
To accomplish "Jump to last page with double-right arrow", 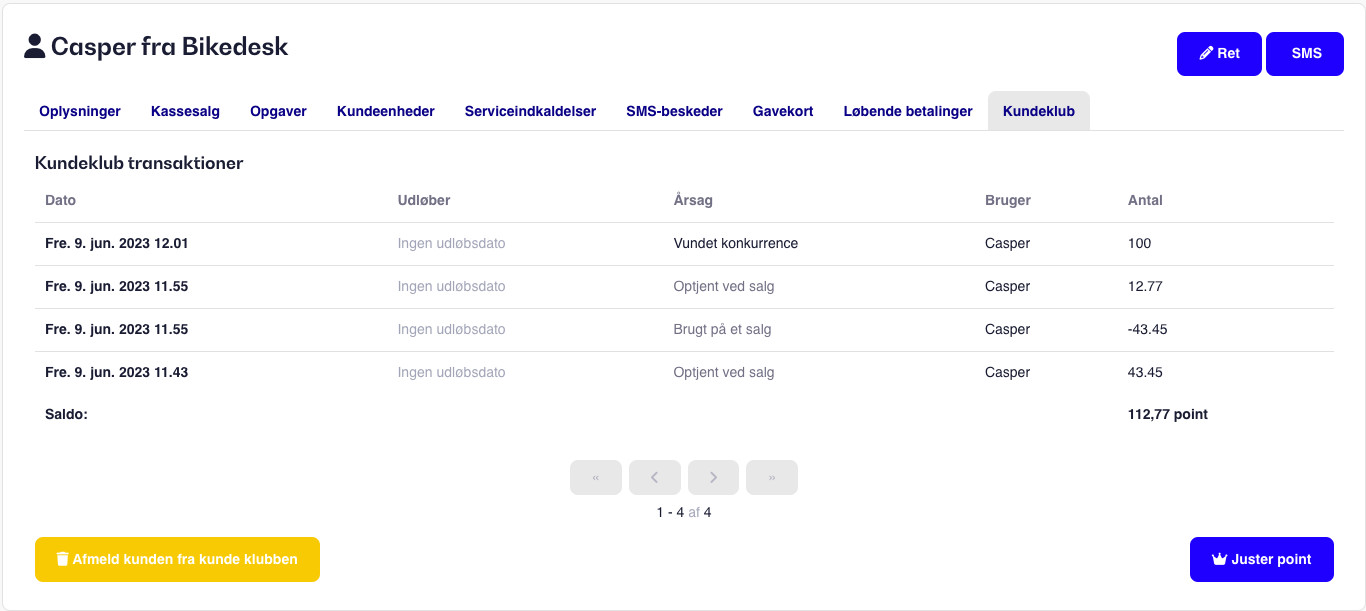I will tap(772, 478).
